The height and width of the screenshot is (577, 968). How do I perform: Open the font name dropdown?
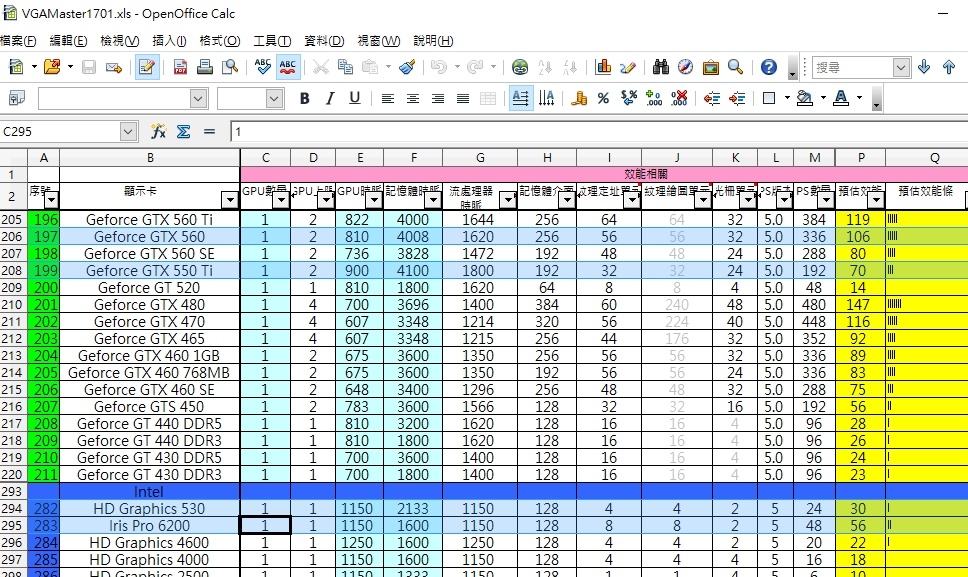point(198,98)
